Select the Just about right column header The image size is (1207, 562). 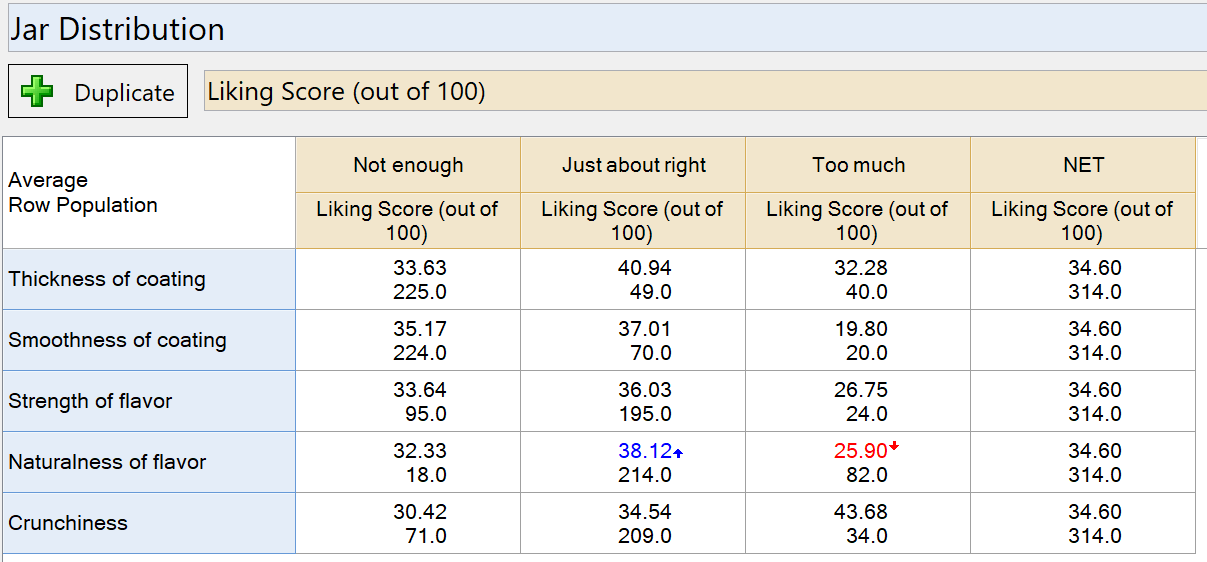pos(633,165)
